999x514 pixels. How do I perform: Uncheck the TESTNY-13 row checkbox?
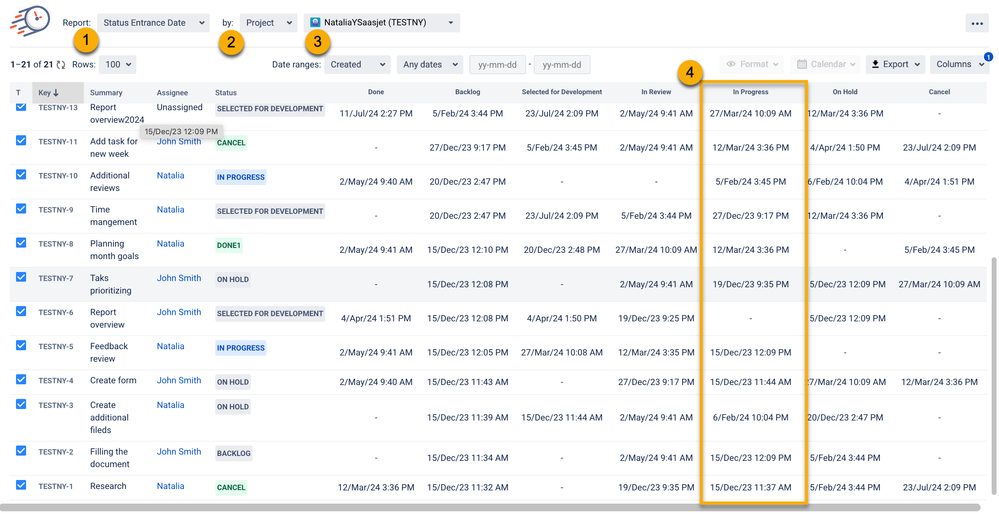point(21,107)
